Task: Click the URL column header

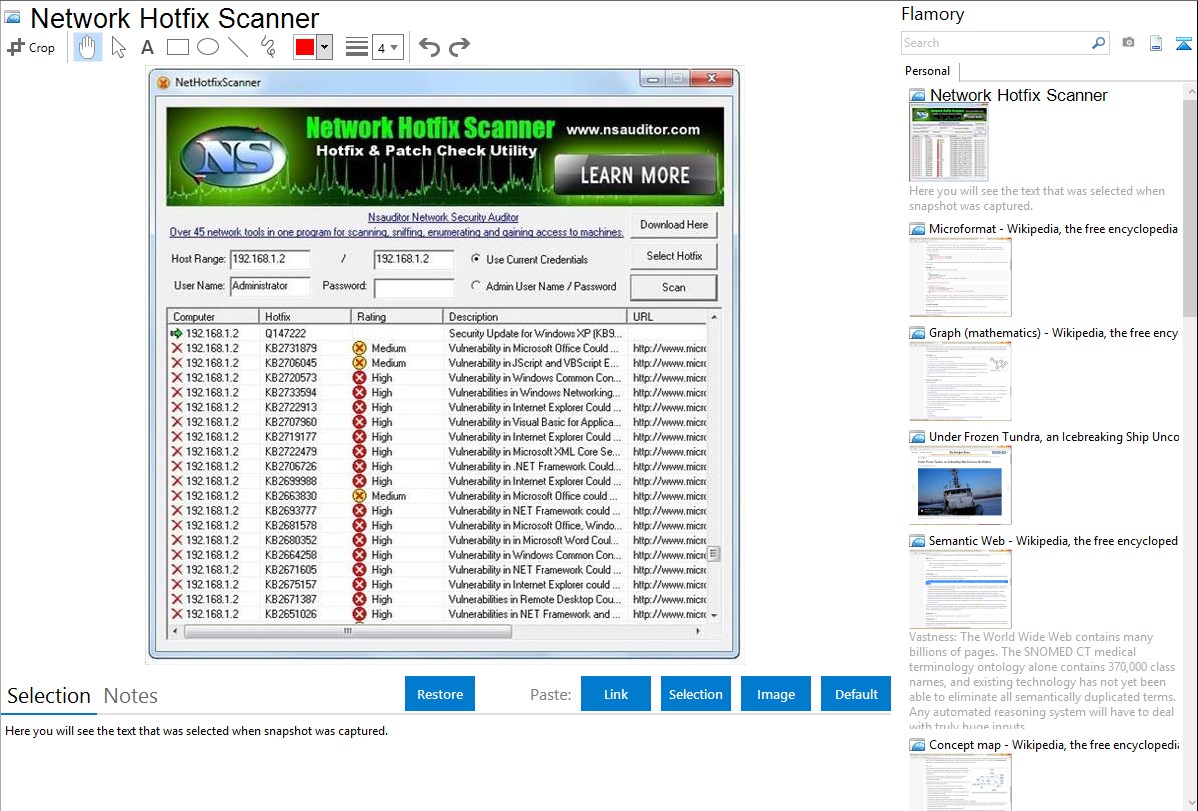Action: (667, 316)
